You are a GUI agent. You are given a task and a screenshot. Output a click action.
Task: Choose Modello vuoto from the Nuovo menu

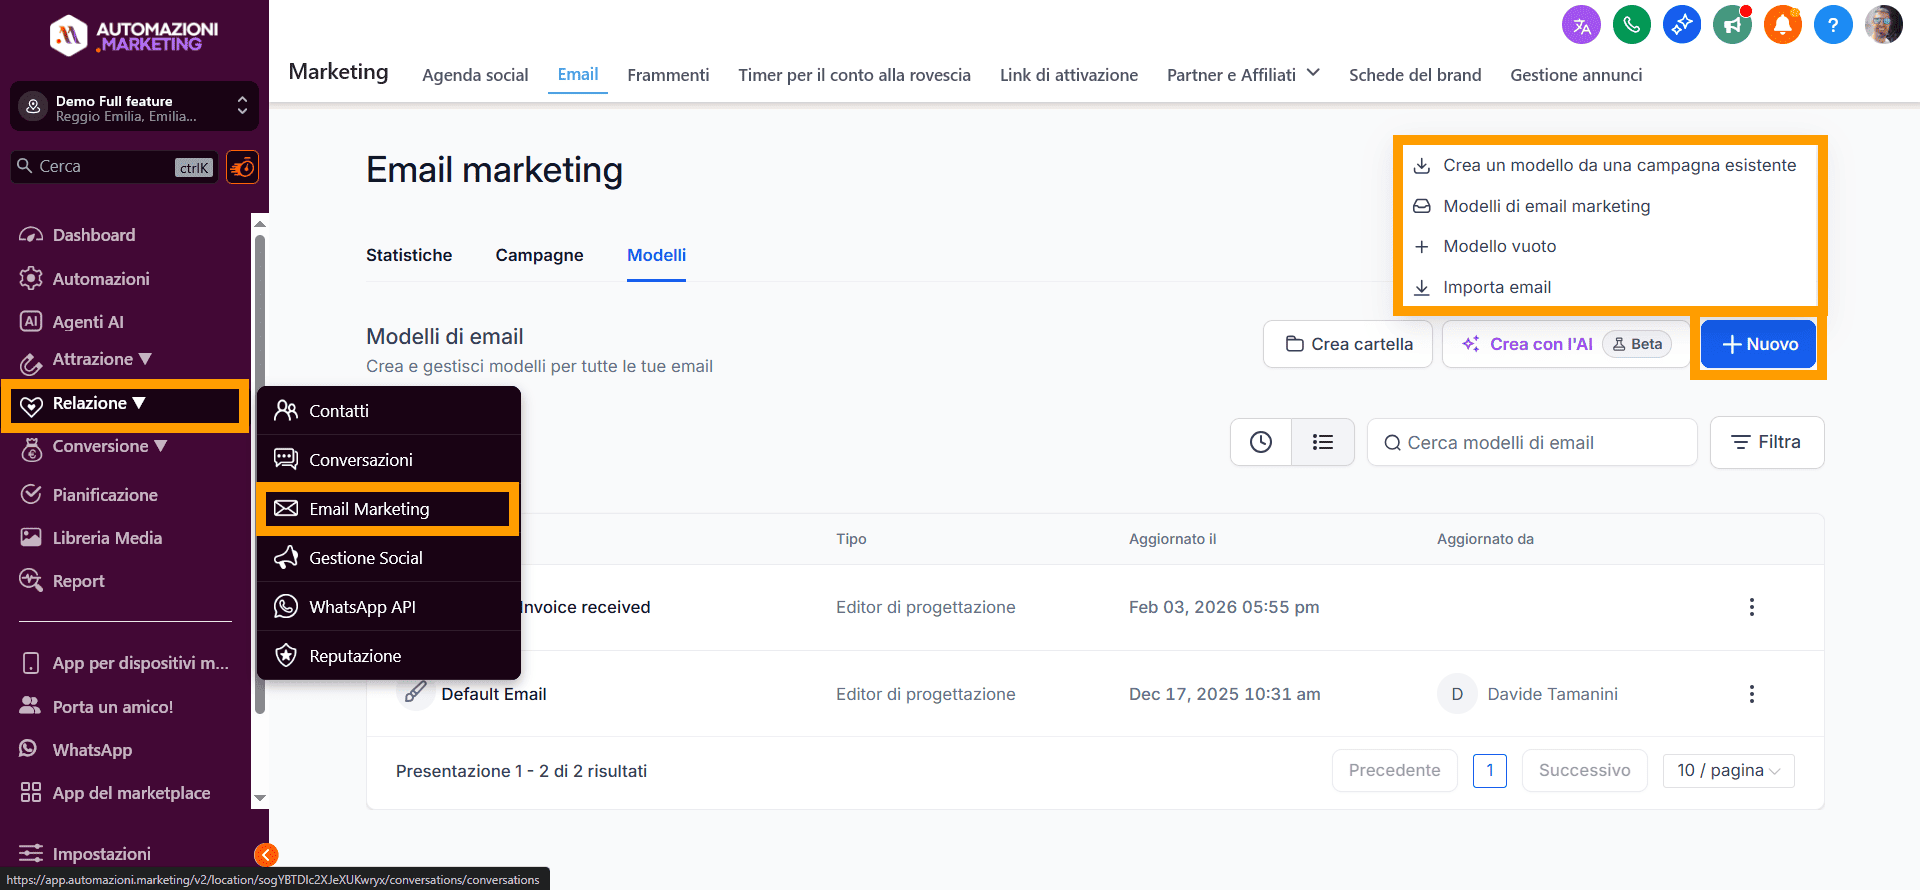coord(1499,246)
